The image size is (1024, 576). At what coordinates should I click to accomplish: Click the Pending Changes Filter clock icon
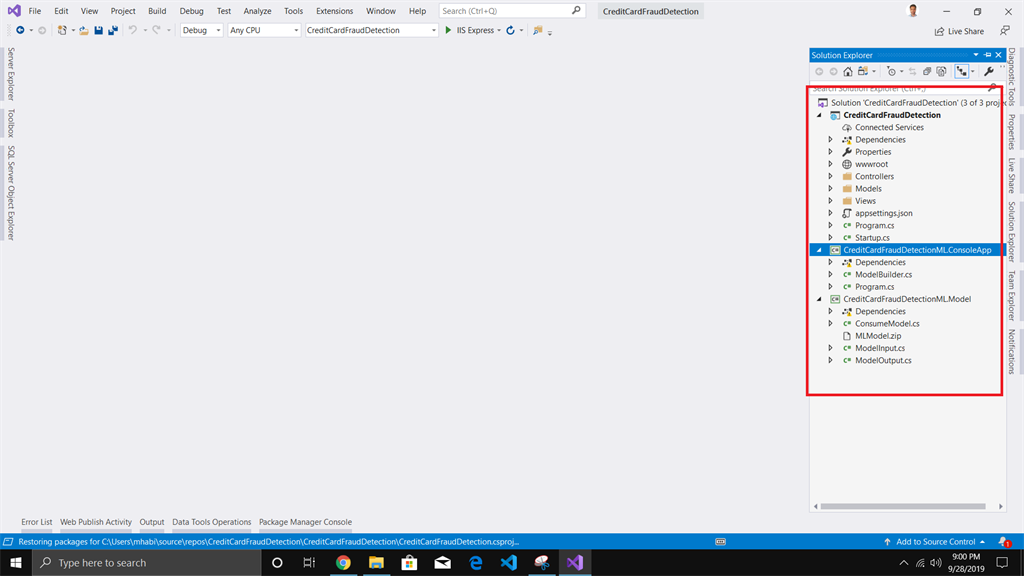(891, 71)
